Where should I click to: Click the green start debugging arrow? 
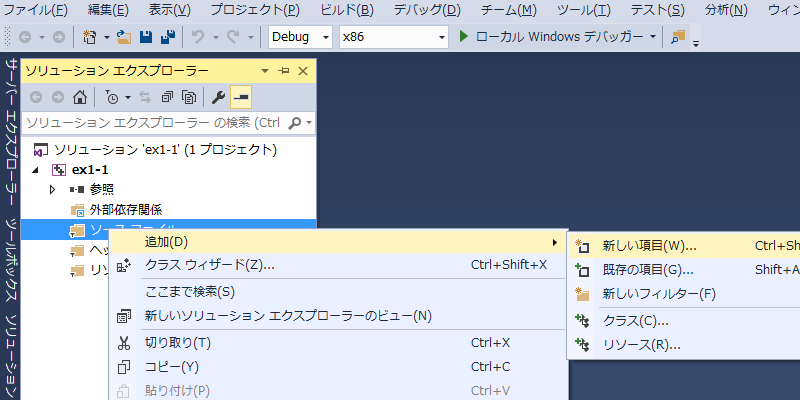(463, 37)
